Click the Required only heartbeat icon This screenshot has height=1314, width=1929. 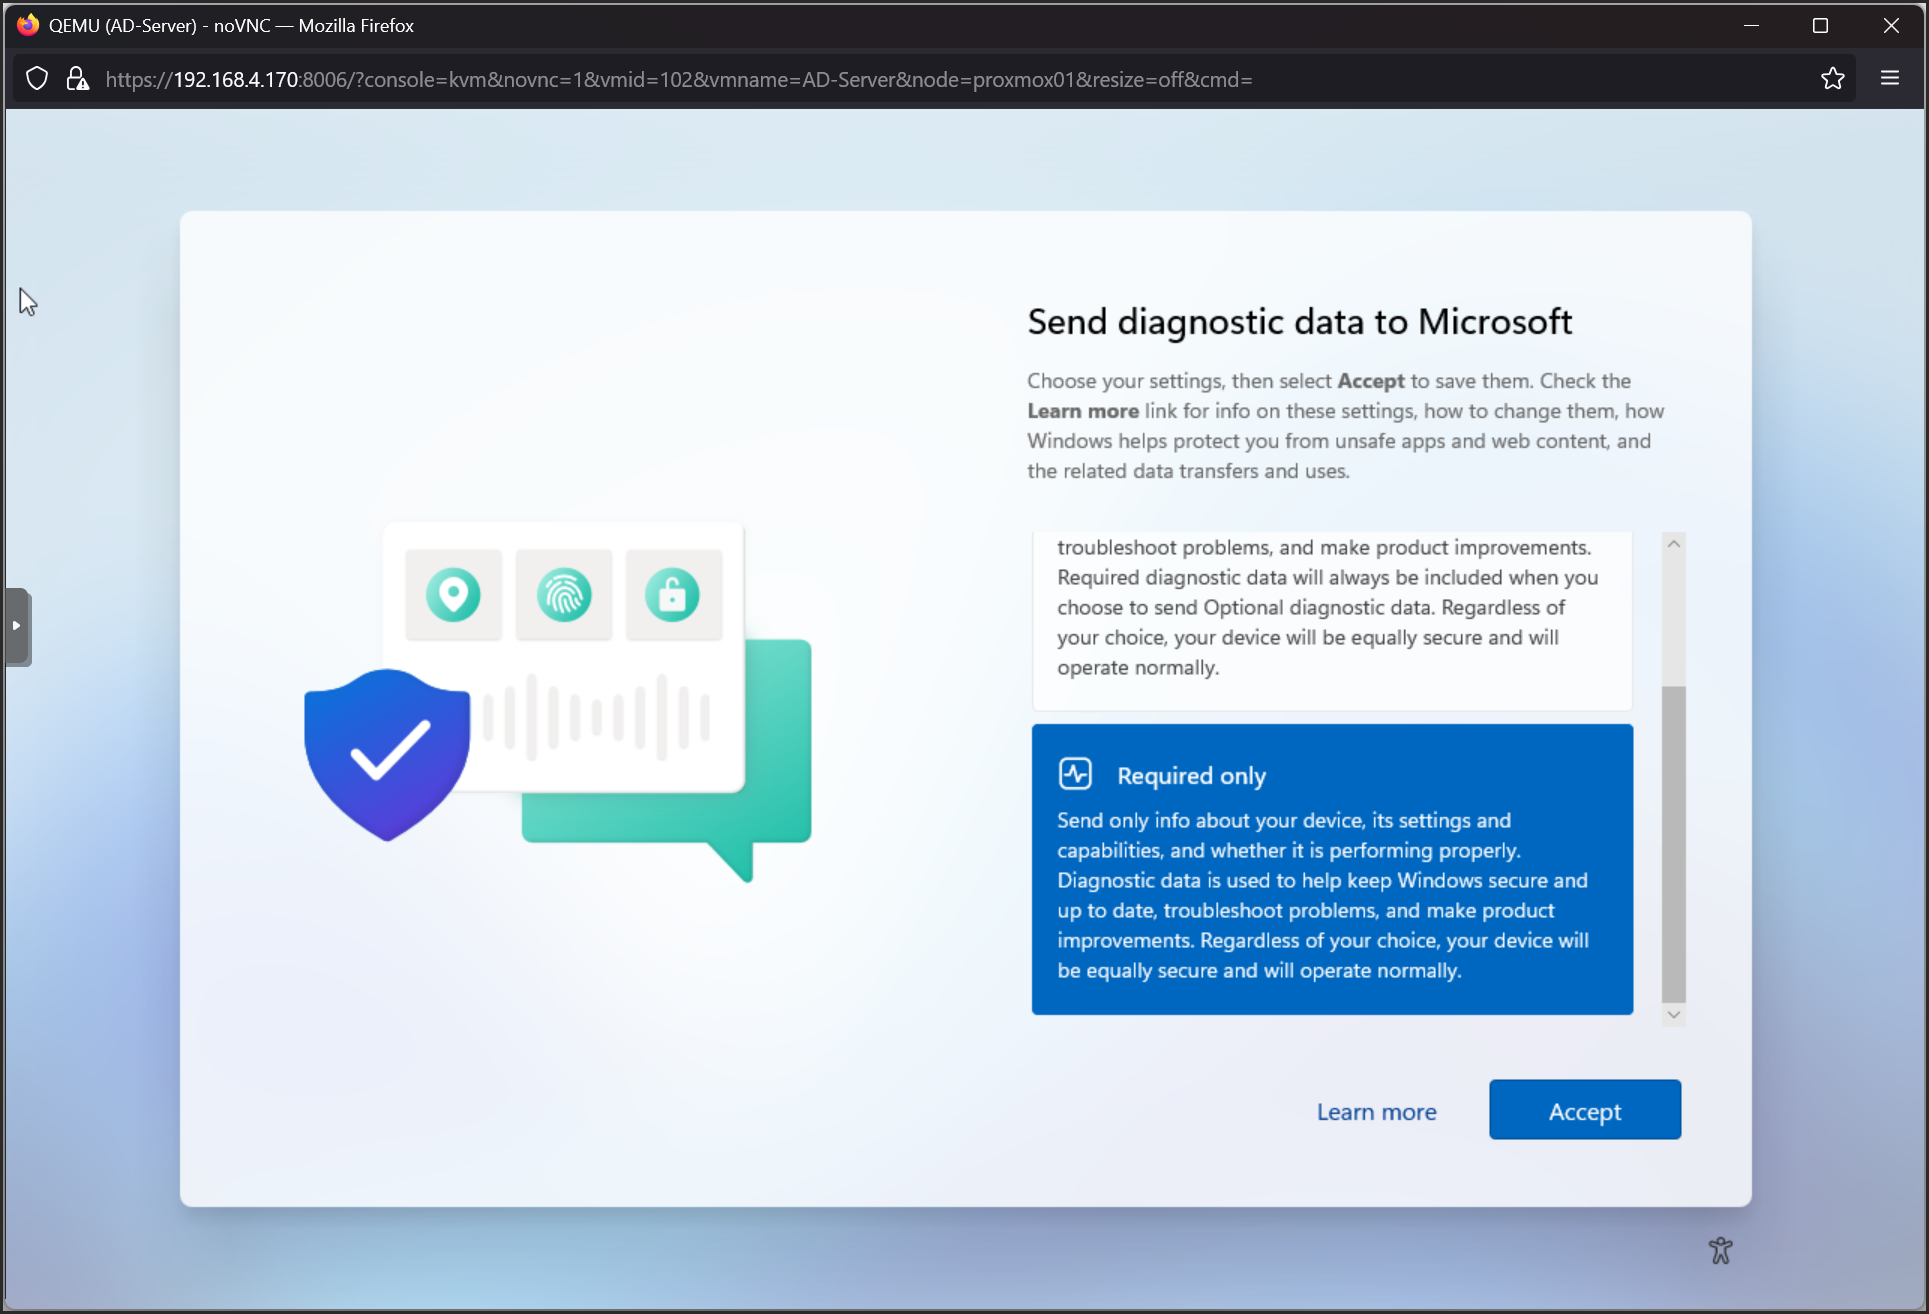(1075, 774)
